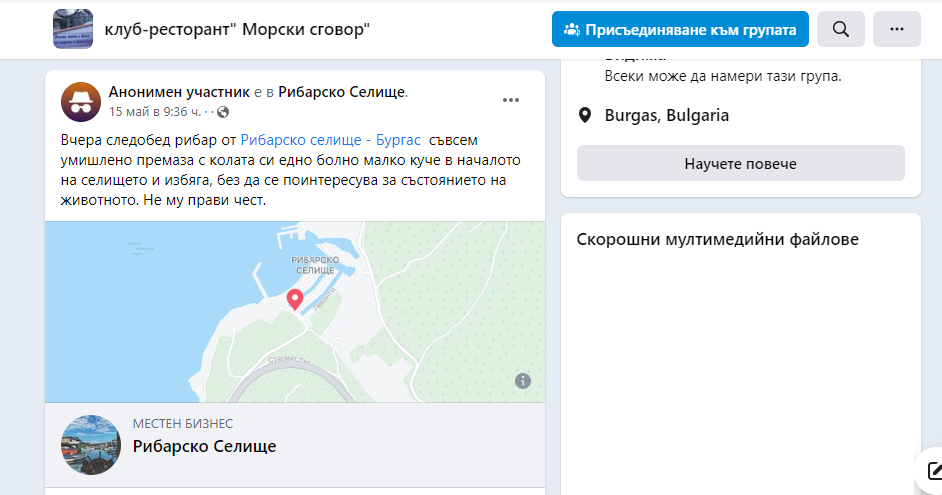This screenshot has height=495, width=942.
Task: Click the search magnifier icon in header
Action: [841, 30]
